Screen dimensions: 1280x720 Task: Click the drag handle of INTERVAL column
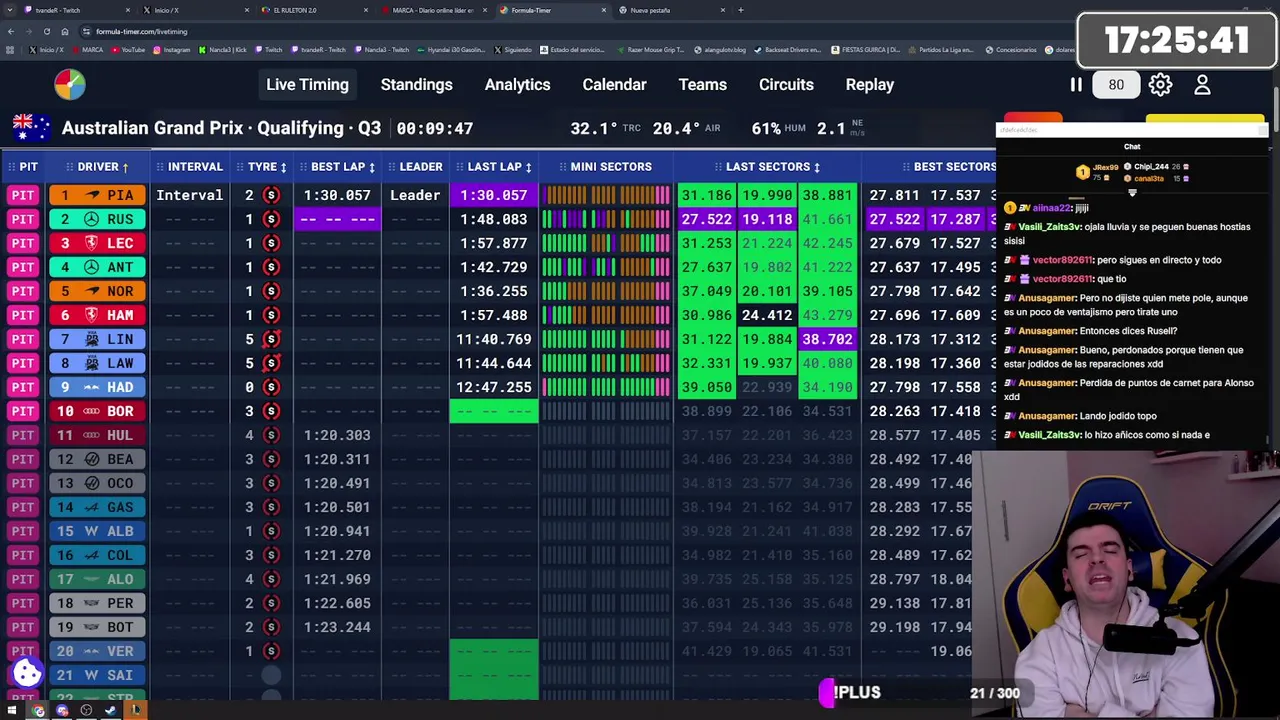click(x=159, y=167)
